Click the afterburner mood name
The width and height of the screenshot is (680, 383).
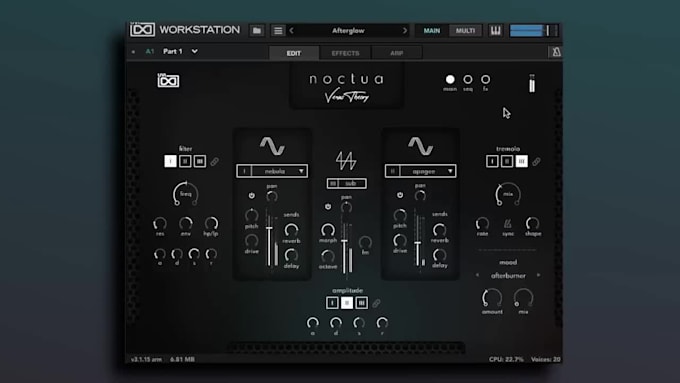click(x=508, y=275)
